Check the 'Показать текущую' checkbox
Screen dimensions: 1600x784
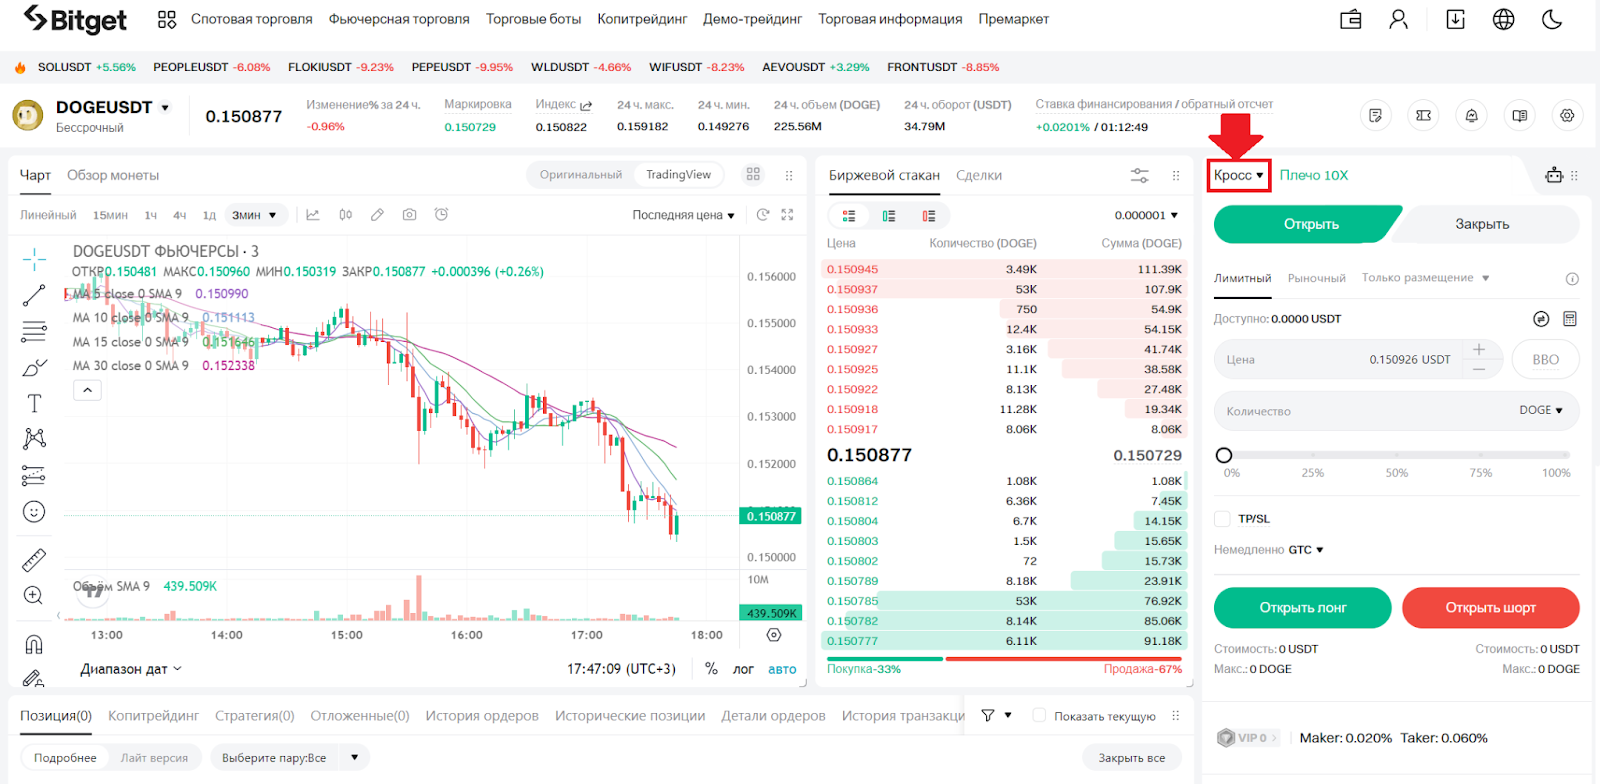[x=1039, y=715]
